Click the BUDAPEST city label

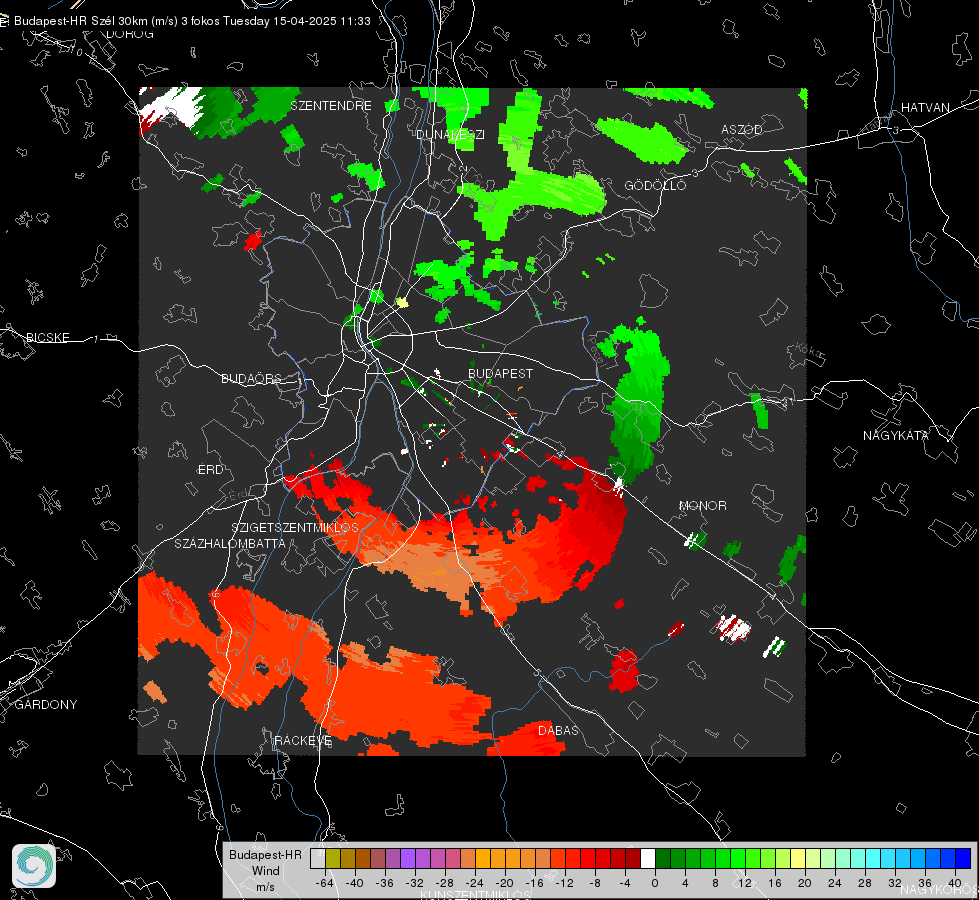[x=500, y=373]
